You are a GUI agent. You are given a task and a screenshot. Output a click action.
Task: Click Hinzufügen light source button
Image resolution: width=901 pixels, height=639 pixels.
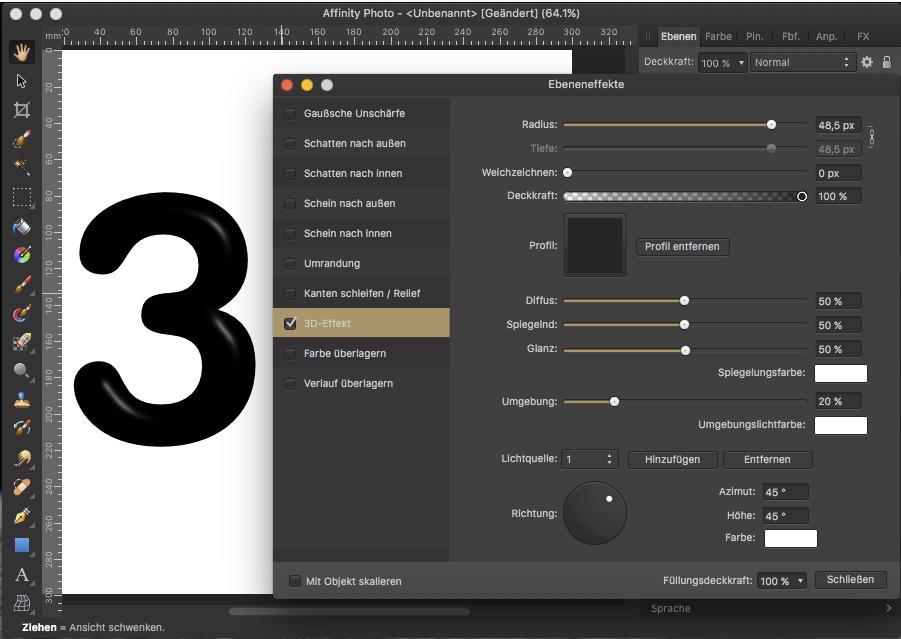(x=672, y=459)
